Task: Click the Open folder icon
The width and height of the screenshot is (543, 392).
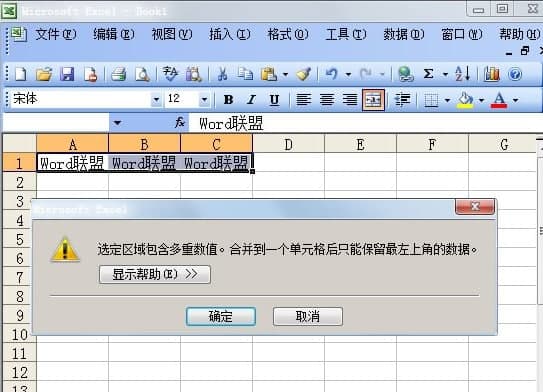Action: pos(44,74)
